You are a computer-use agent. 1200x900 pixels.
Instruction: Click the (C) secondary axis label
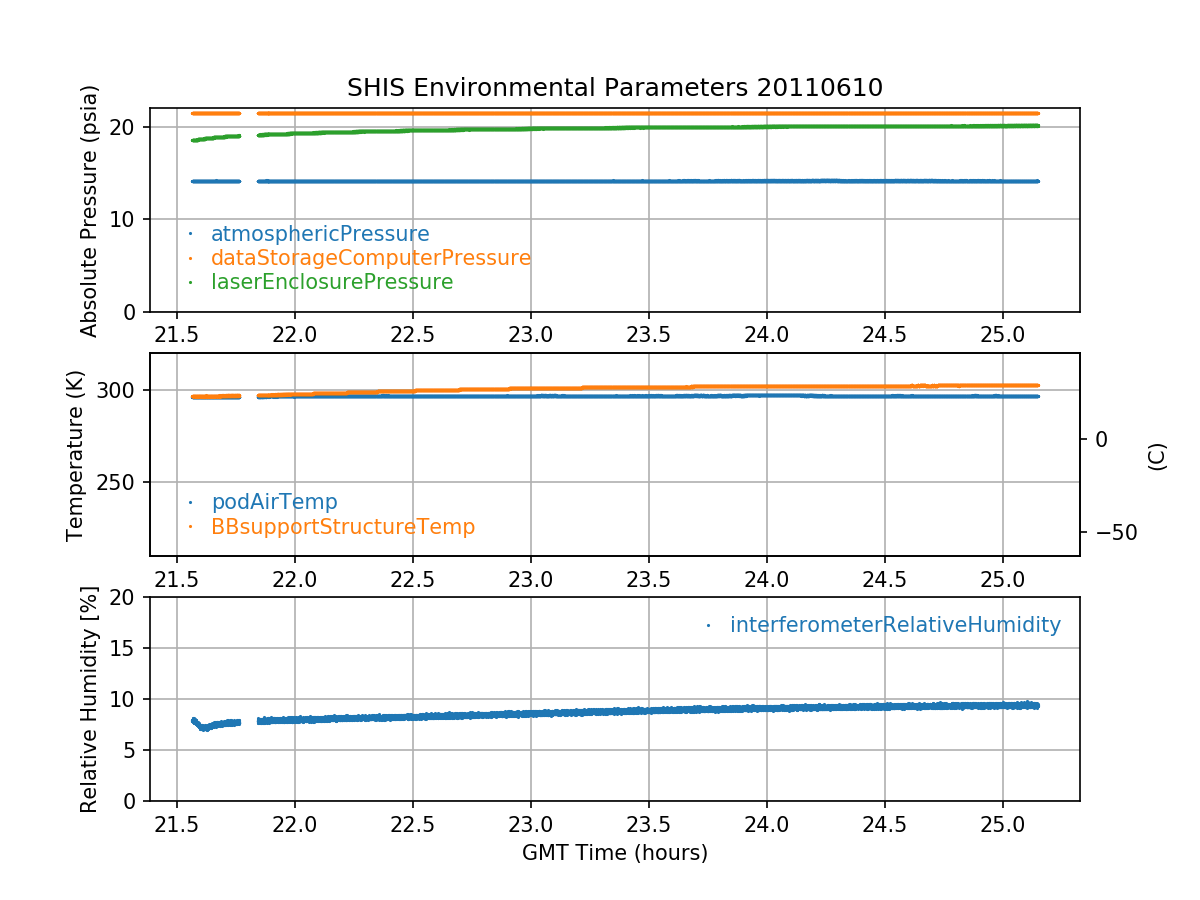[1156, 457]
